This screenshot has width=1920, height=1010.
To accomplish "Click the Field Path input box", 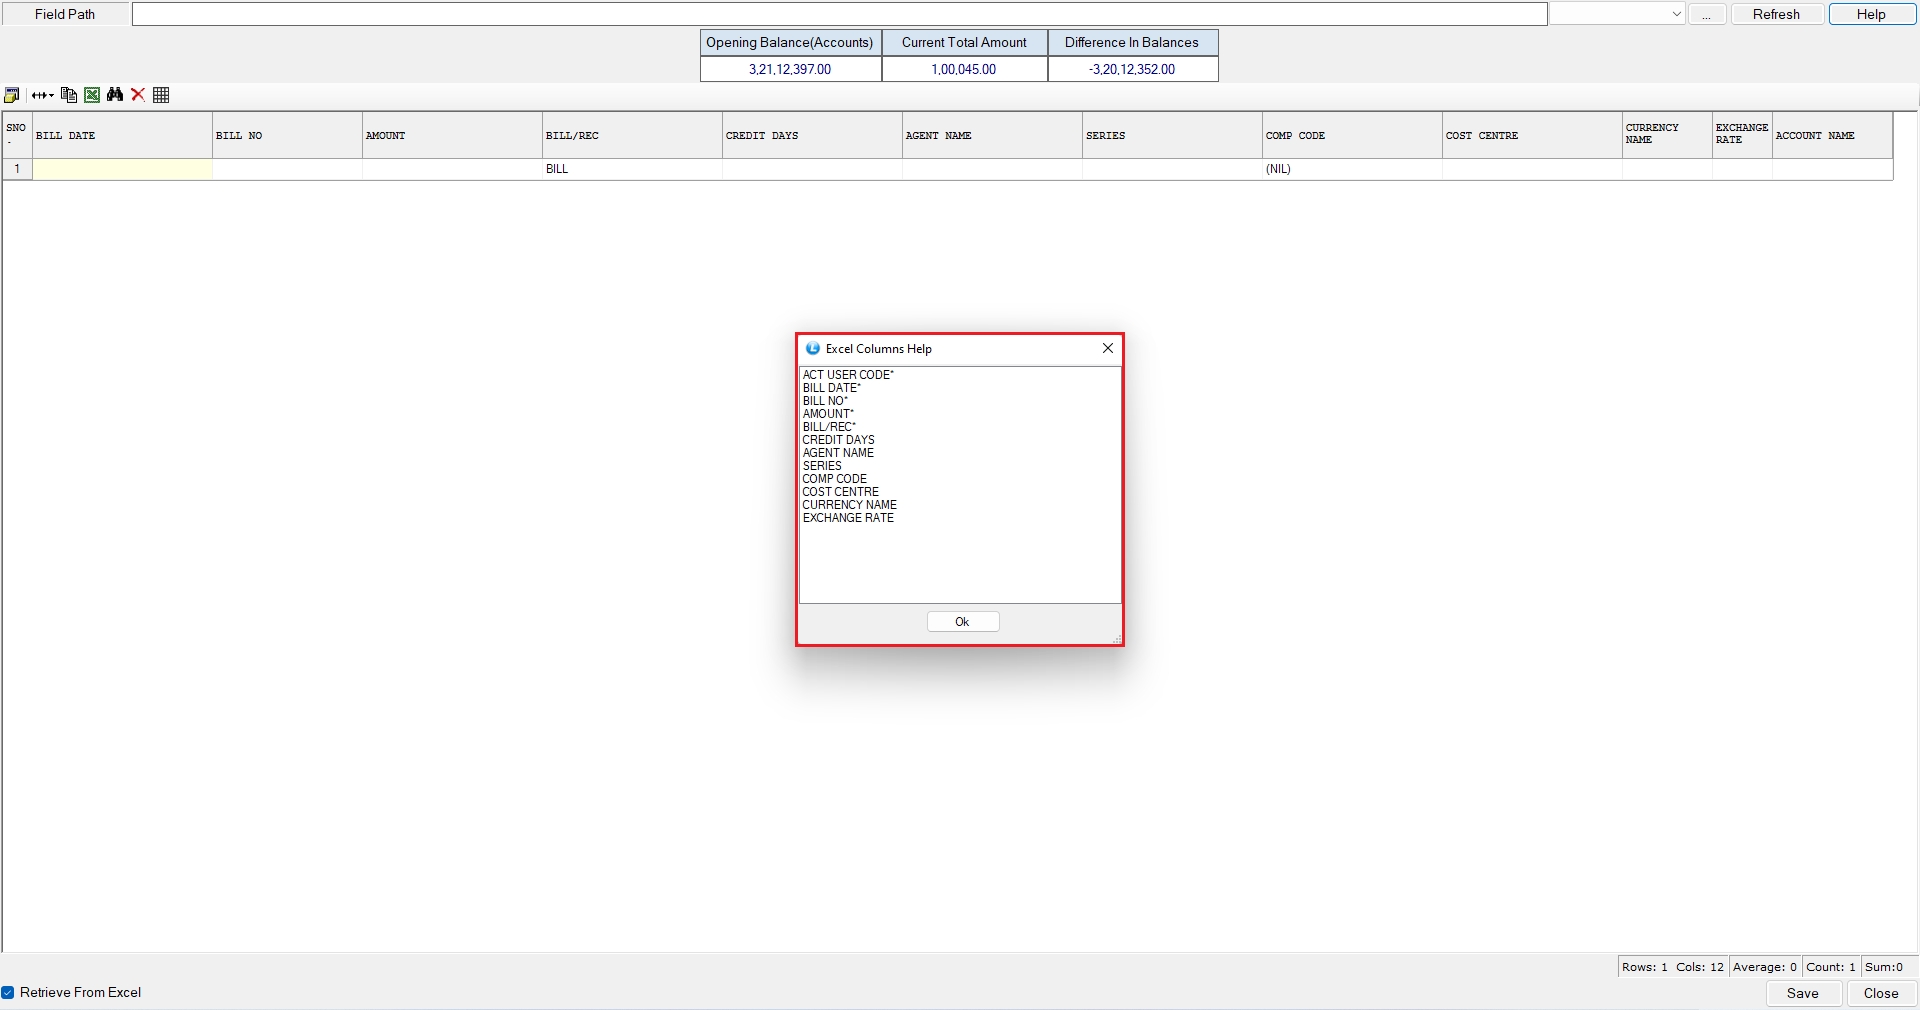I will click(x=839, y=14).
